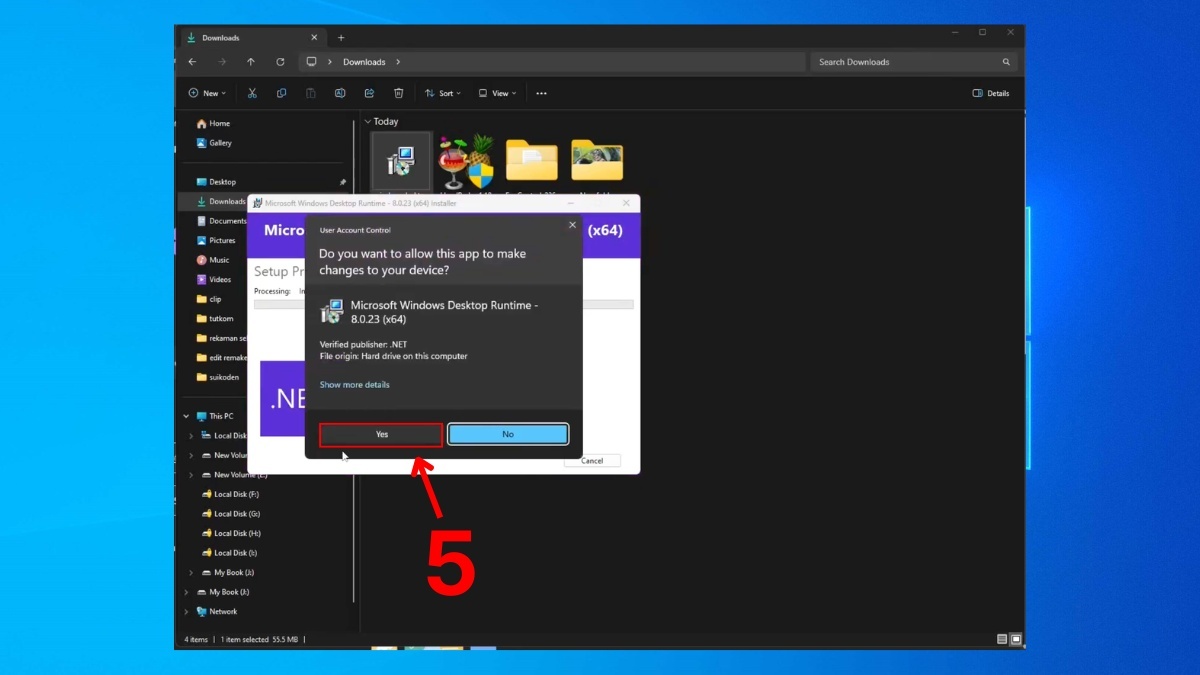Refresh the Downloads folder view
Image resolution: width=1200 pixels, height=675 pixels.
[280, 62]
